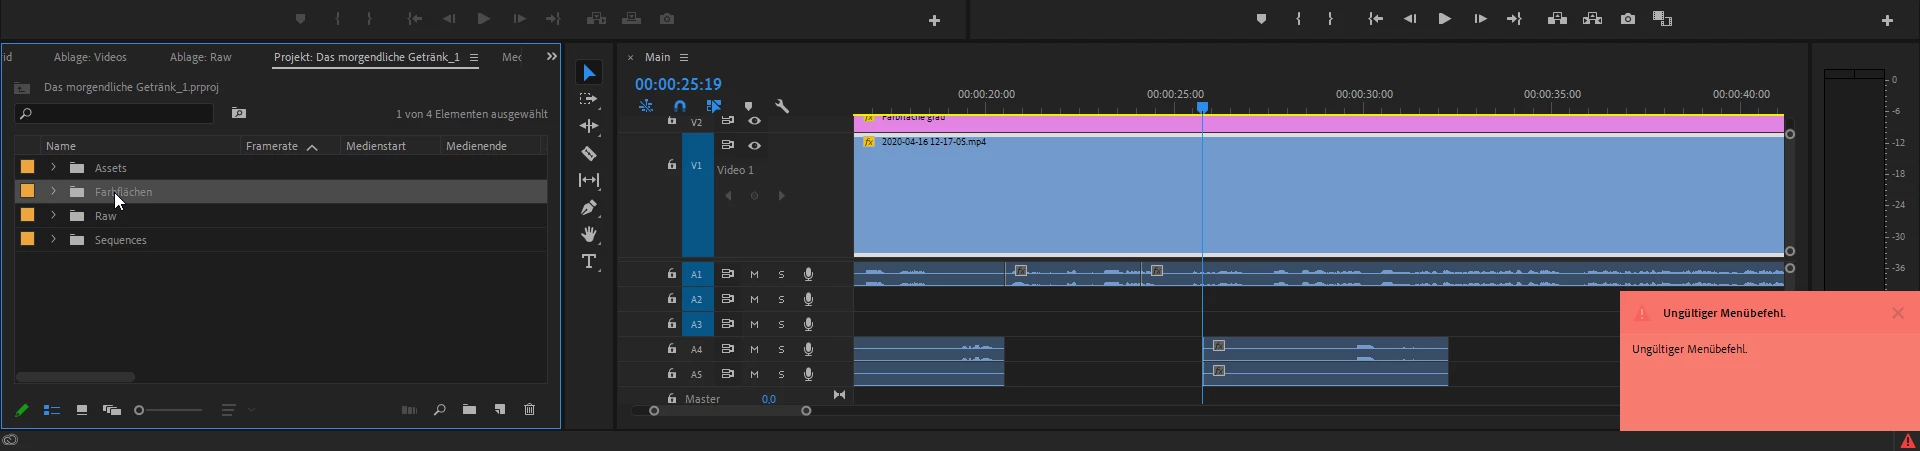Open program monitor button editor plus
This screenshot has height=451, width=1920.
1887,20
